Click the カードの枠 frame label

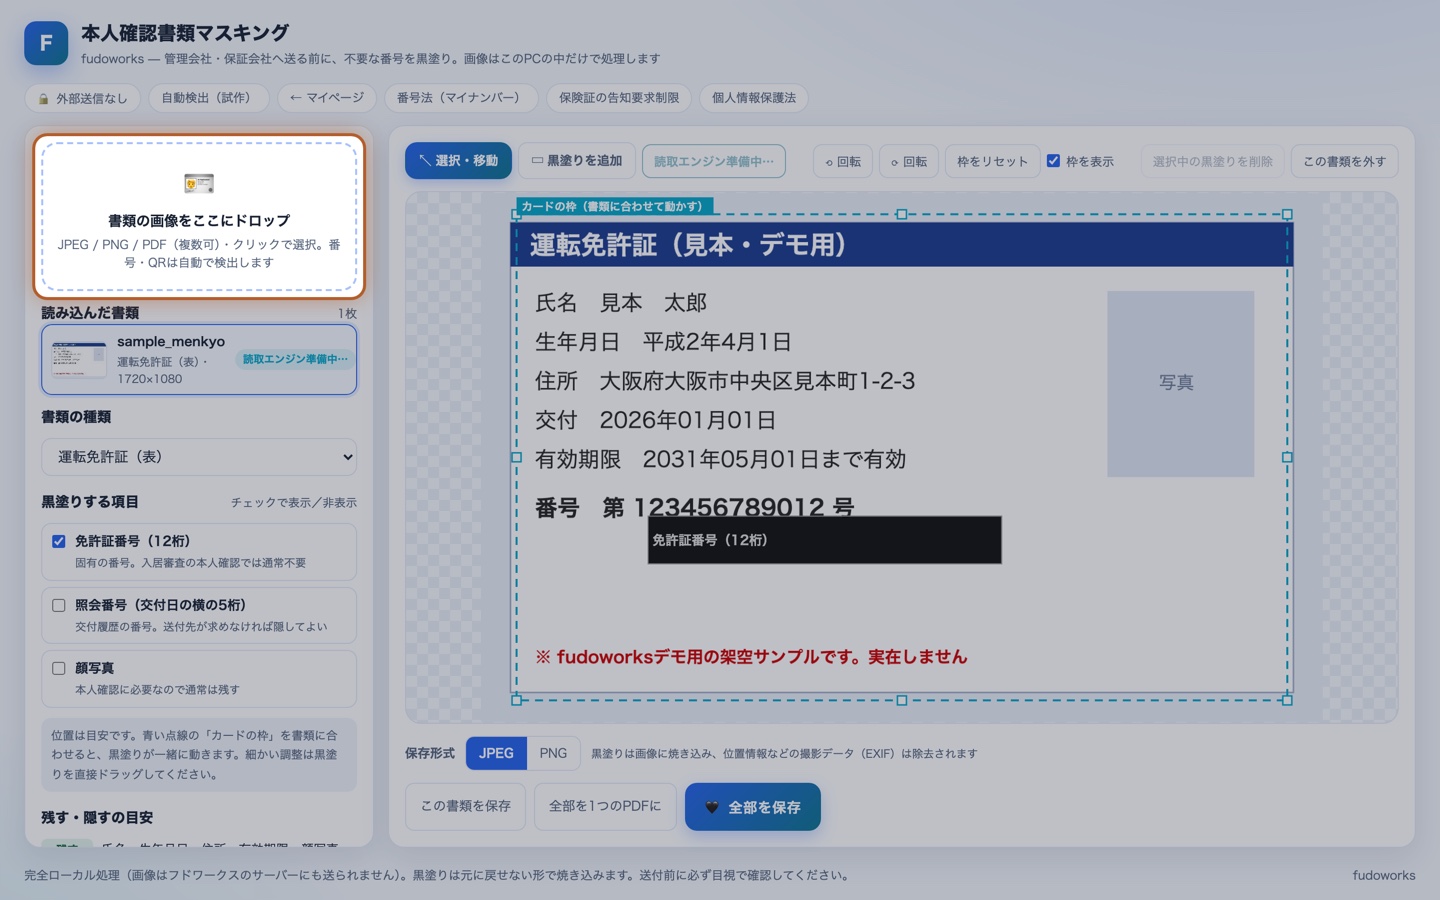(615, 206)
